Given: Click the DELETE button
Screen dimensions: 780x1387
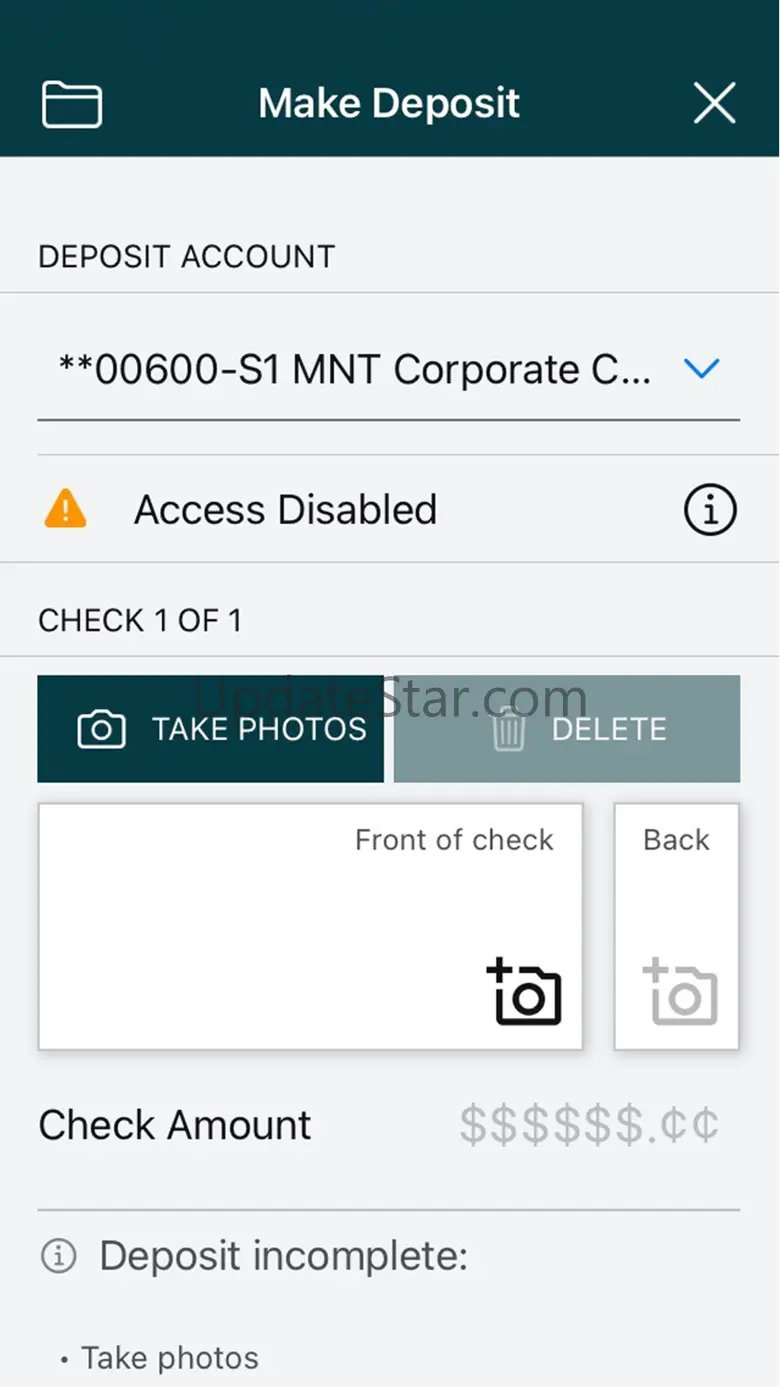Looking at the screenshot, I should coord(567,729).
